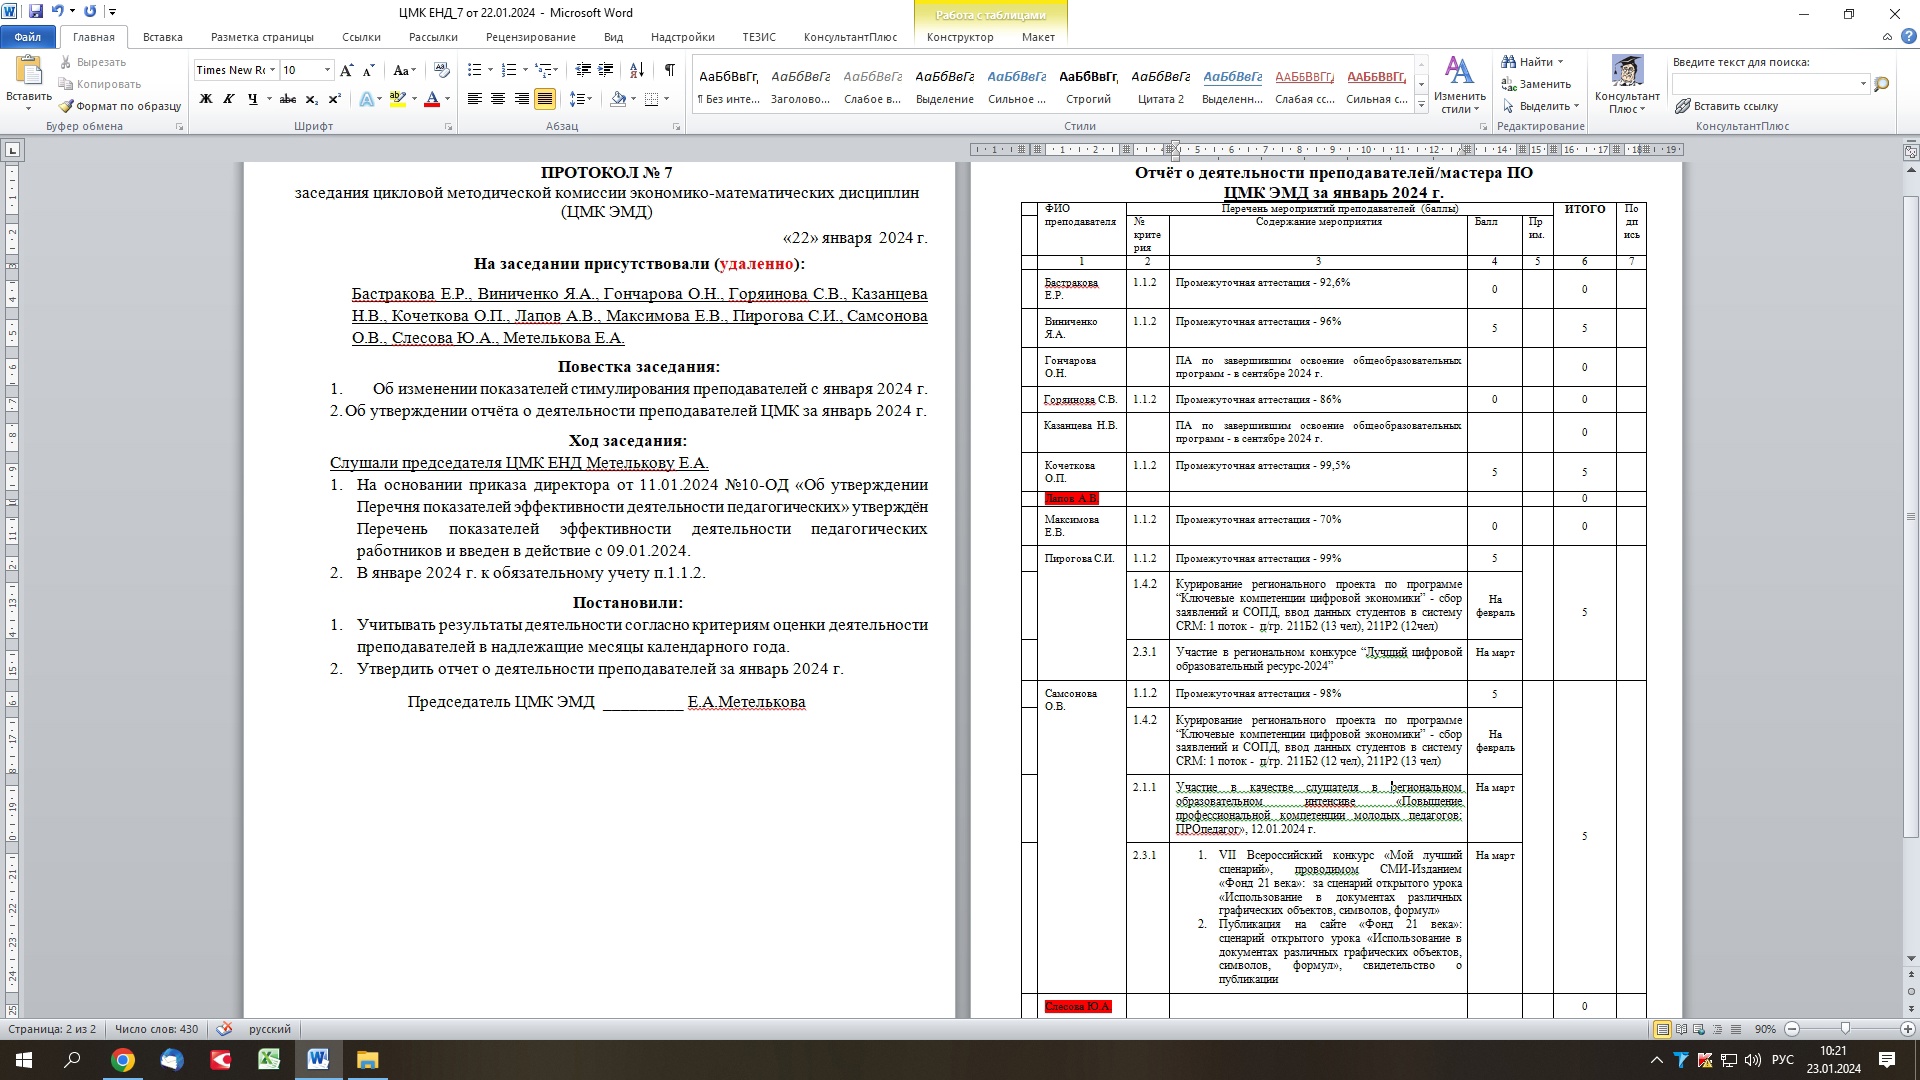
Task: Align text right
Action: tap(521, 99)
